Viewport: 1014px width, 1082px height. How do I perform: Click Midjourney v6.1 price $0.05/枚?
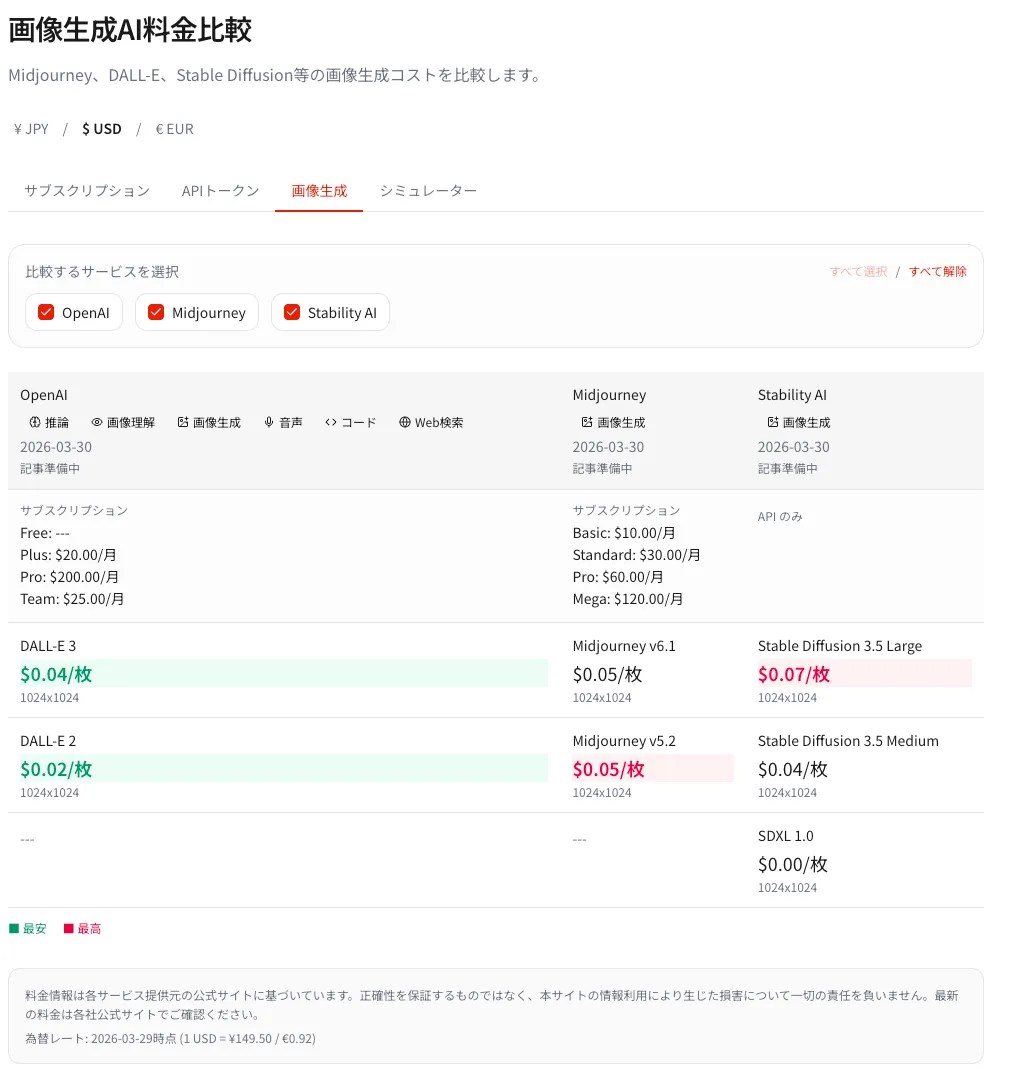[607, 674]
